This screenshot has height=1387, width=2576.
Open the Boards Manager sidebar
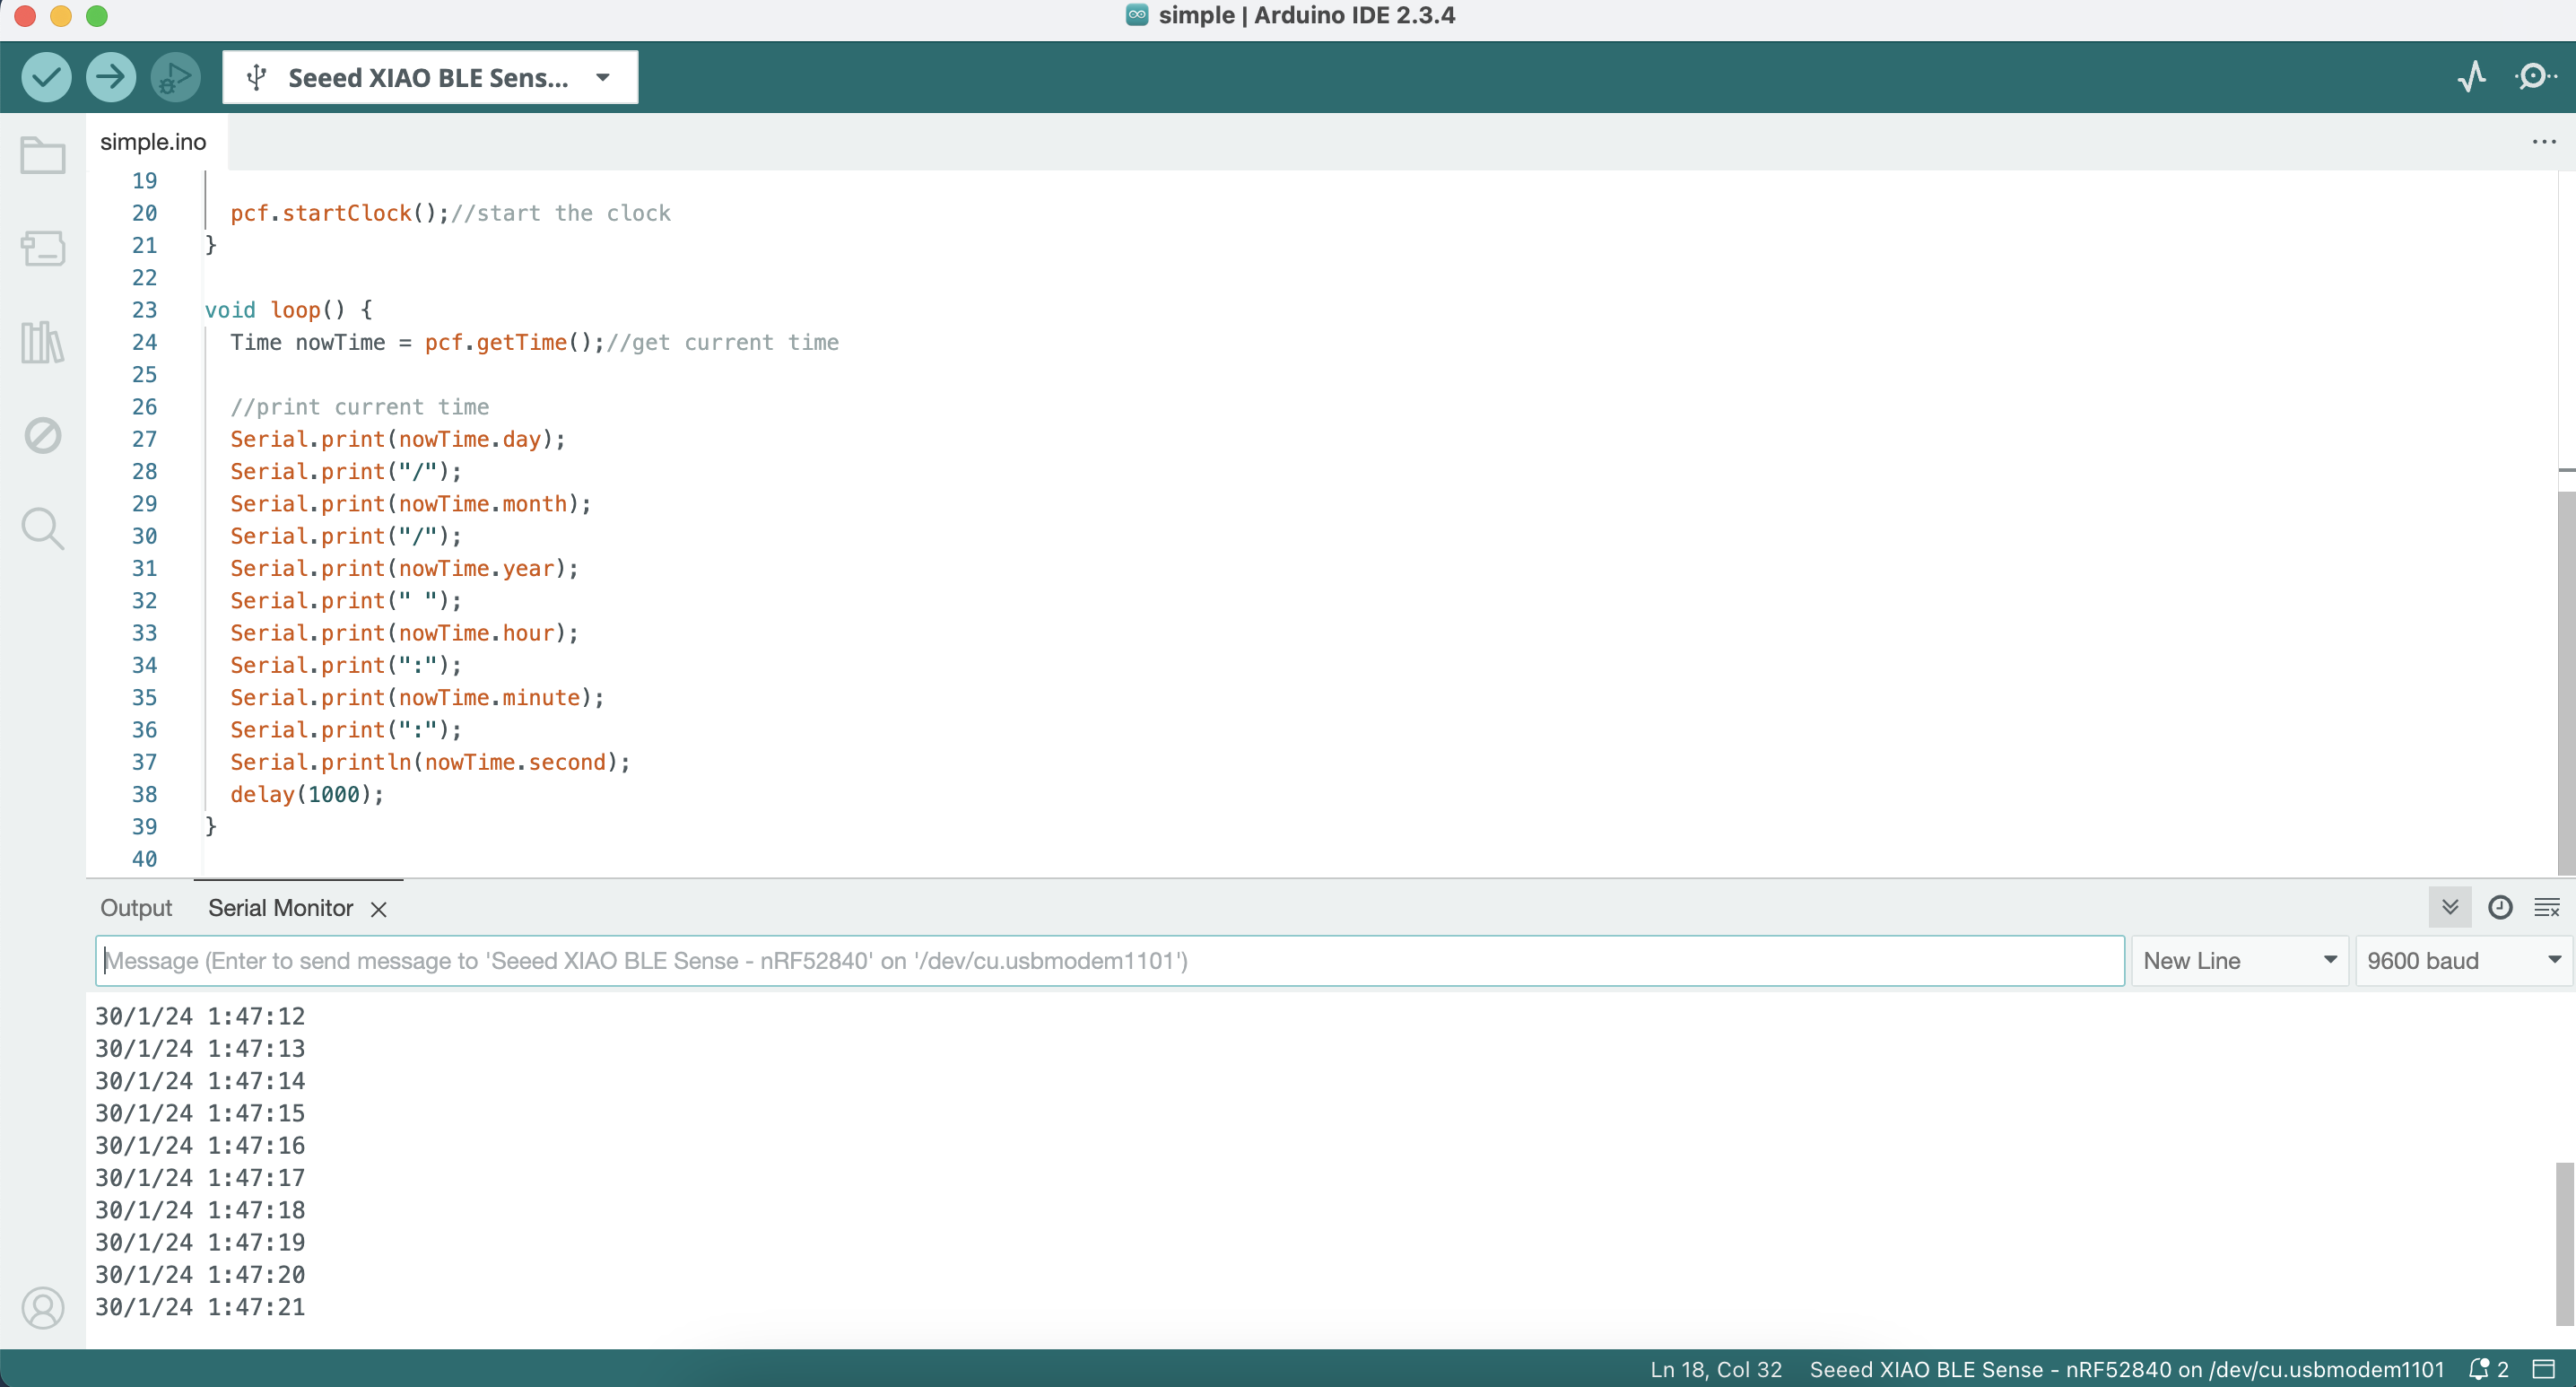(43, 248)
